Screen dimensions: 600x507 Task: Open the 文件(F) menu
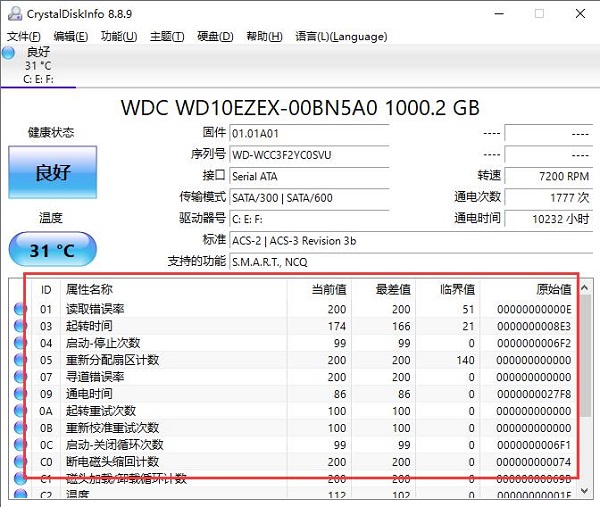[x=24, y=36]
